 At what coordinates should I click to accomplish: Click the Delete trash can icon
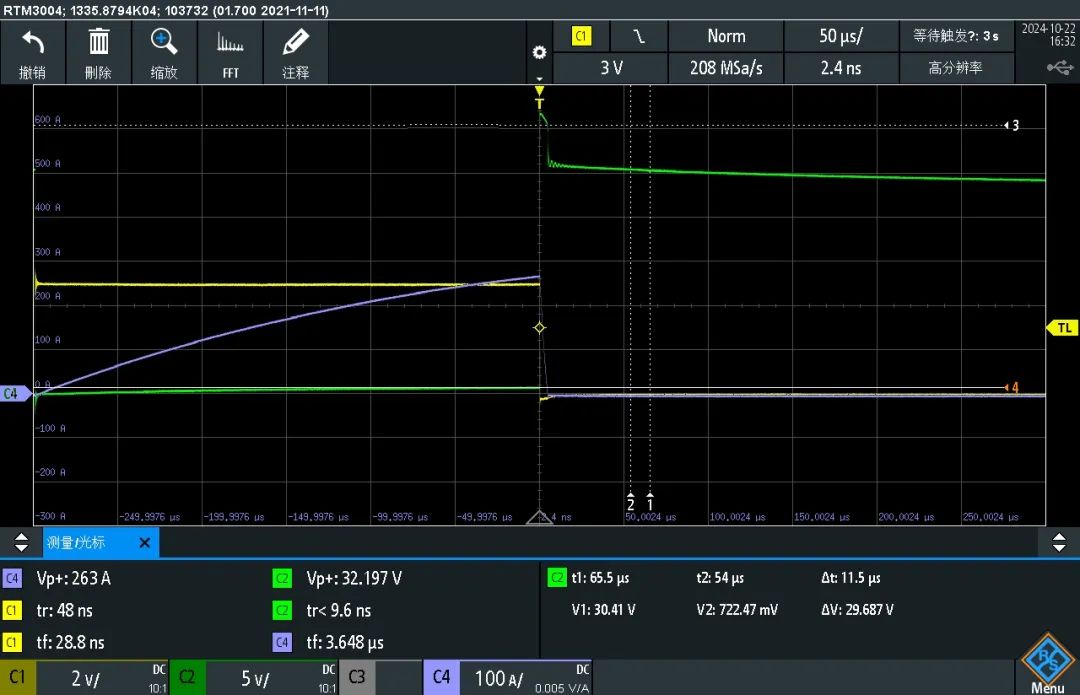click(x=98, y=41)
